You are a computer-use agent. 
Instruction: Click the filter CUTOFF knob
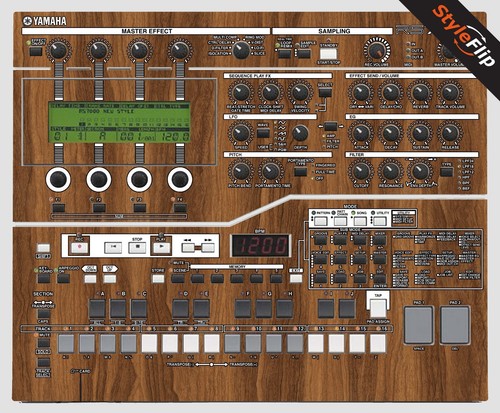[361, 171]
